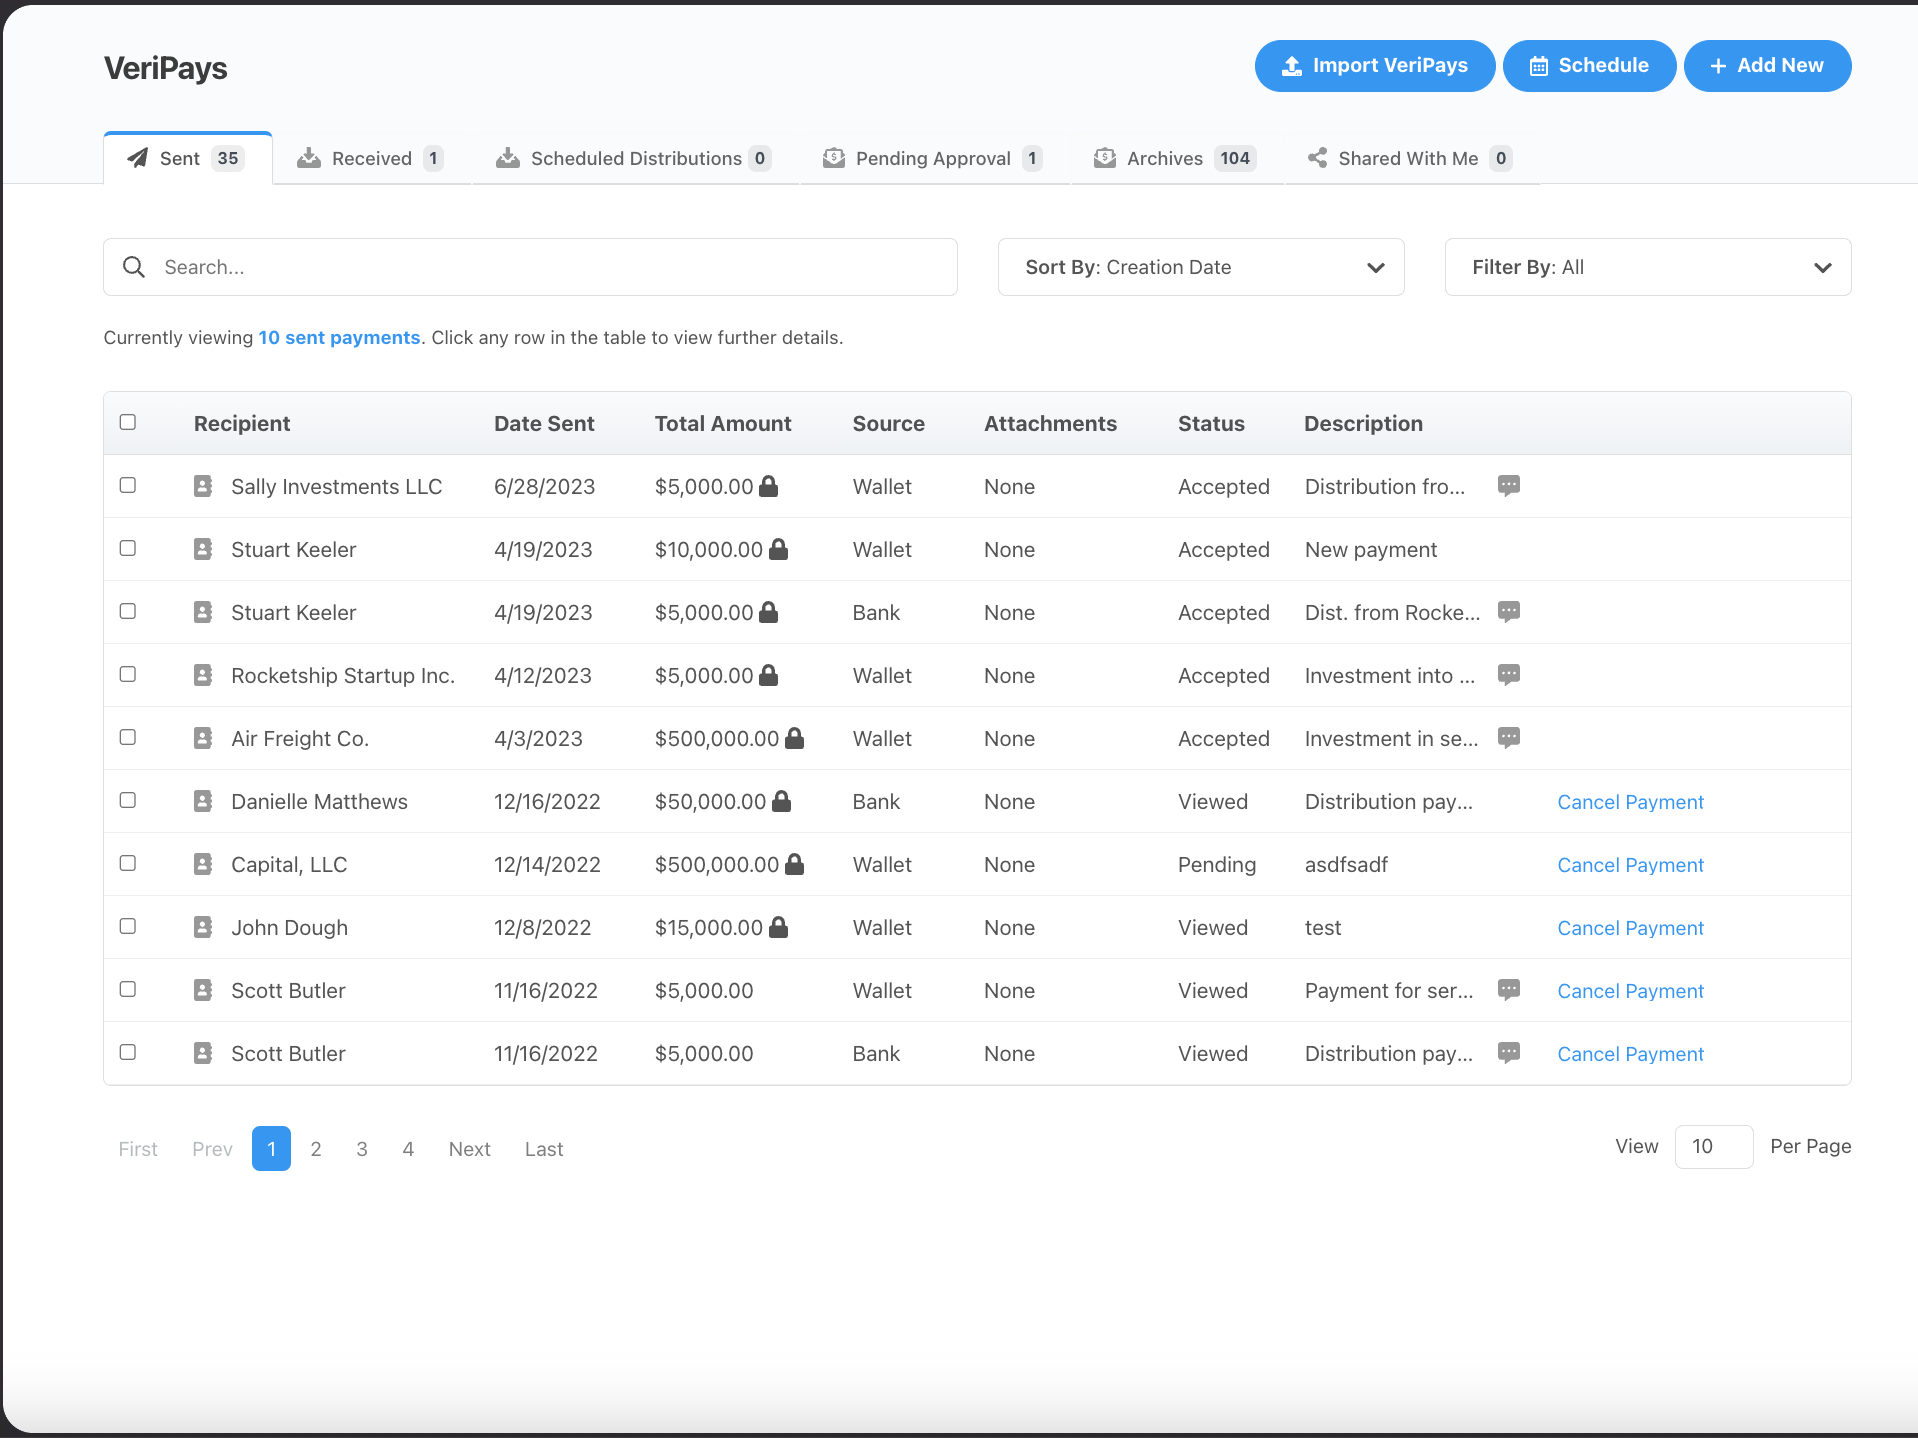The image size is (1918, 1438).
Task: Click the comment icon on the Air Freight Co. row
Action: coord(1508,738)
